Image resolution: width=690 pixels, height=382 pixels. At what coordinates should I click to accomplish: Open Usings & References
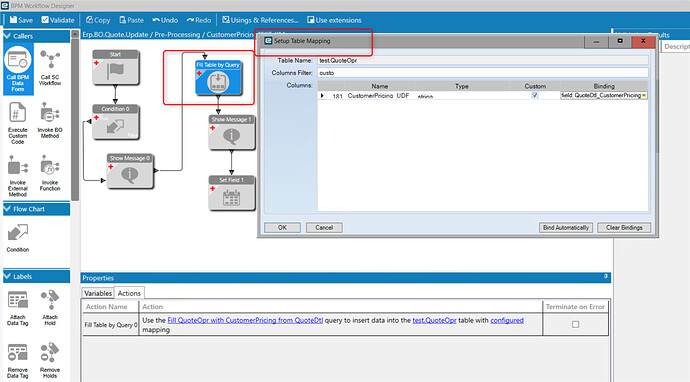260,20
